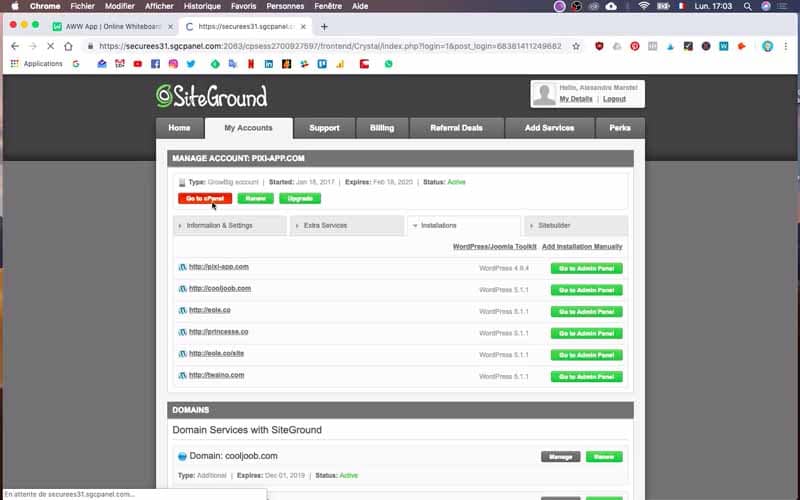Switch to the AWW App browser tab
The height and width of the screenshot is (500, 800).
(111, 27)
